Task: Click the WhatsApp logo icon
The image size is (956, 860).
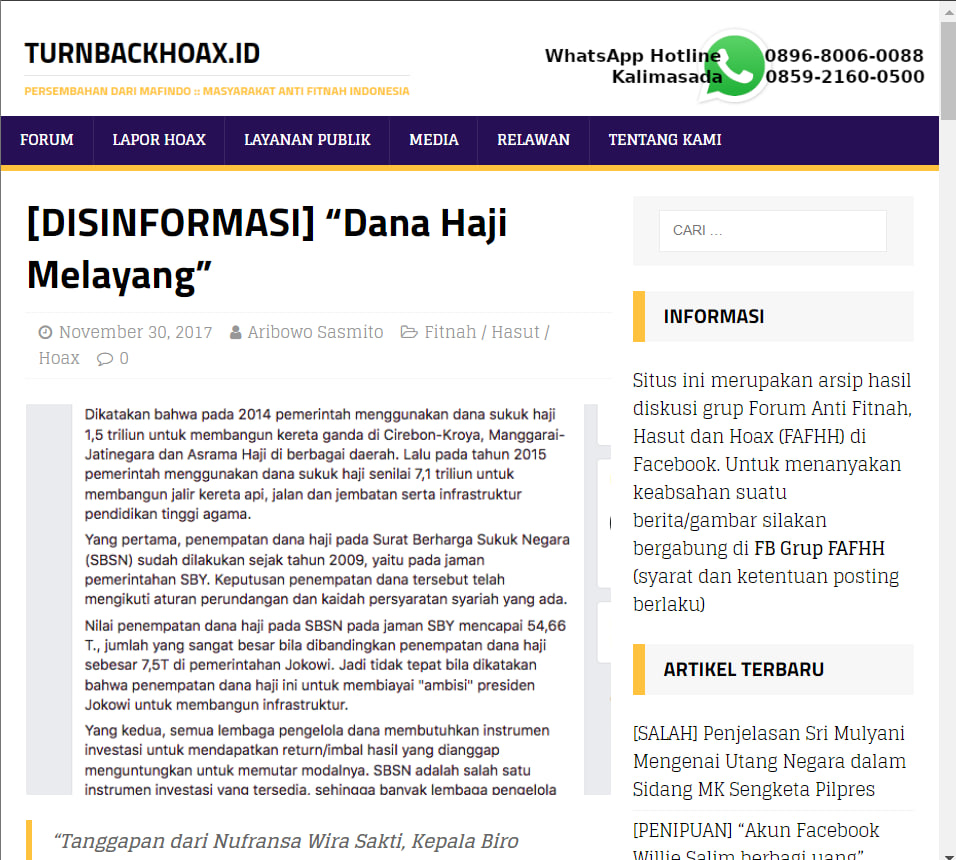Action: point(733,66)
